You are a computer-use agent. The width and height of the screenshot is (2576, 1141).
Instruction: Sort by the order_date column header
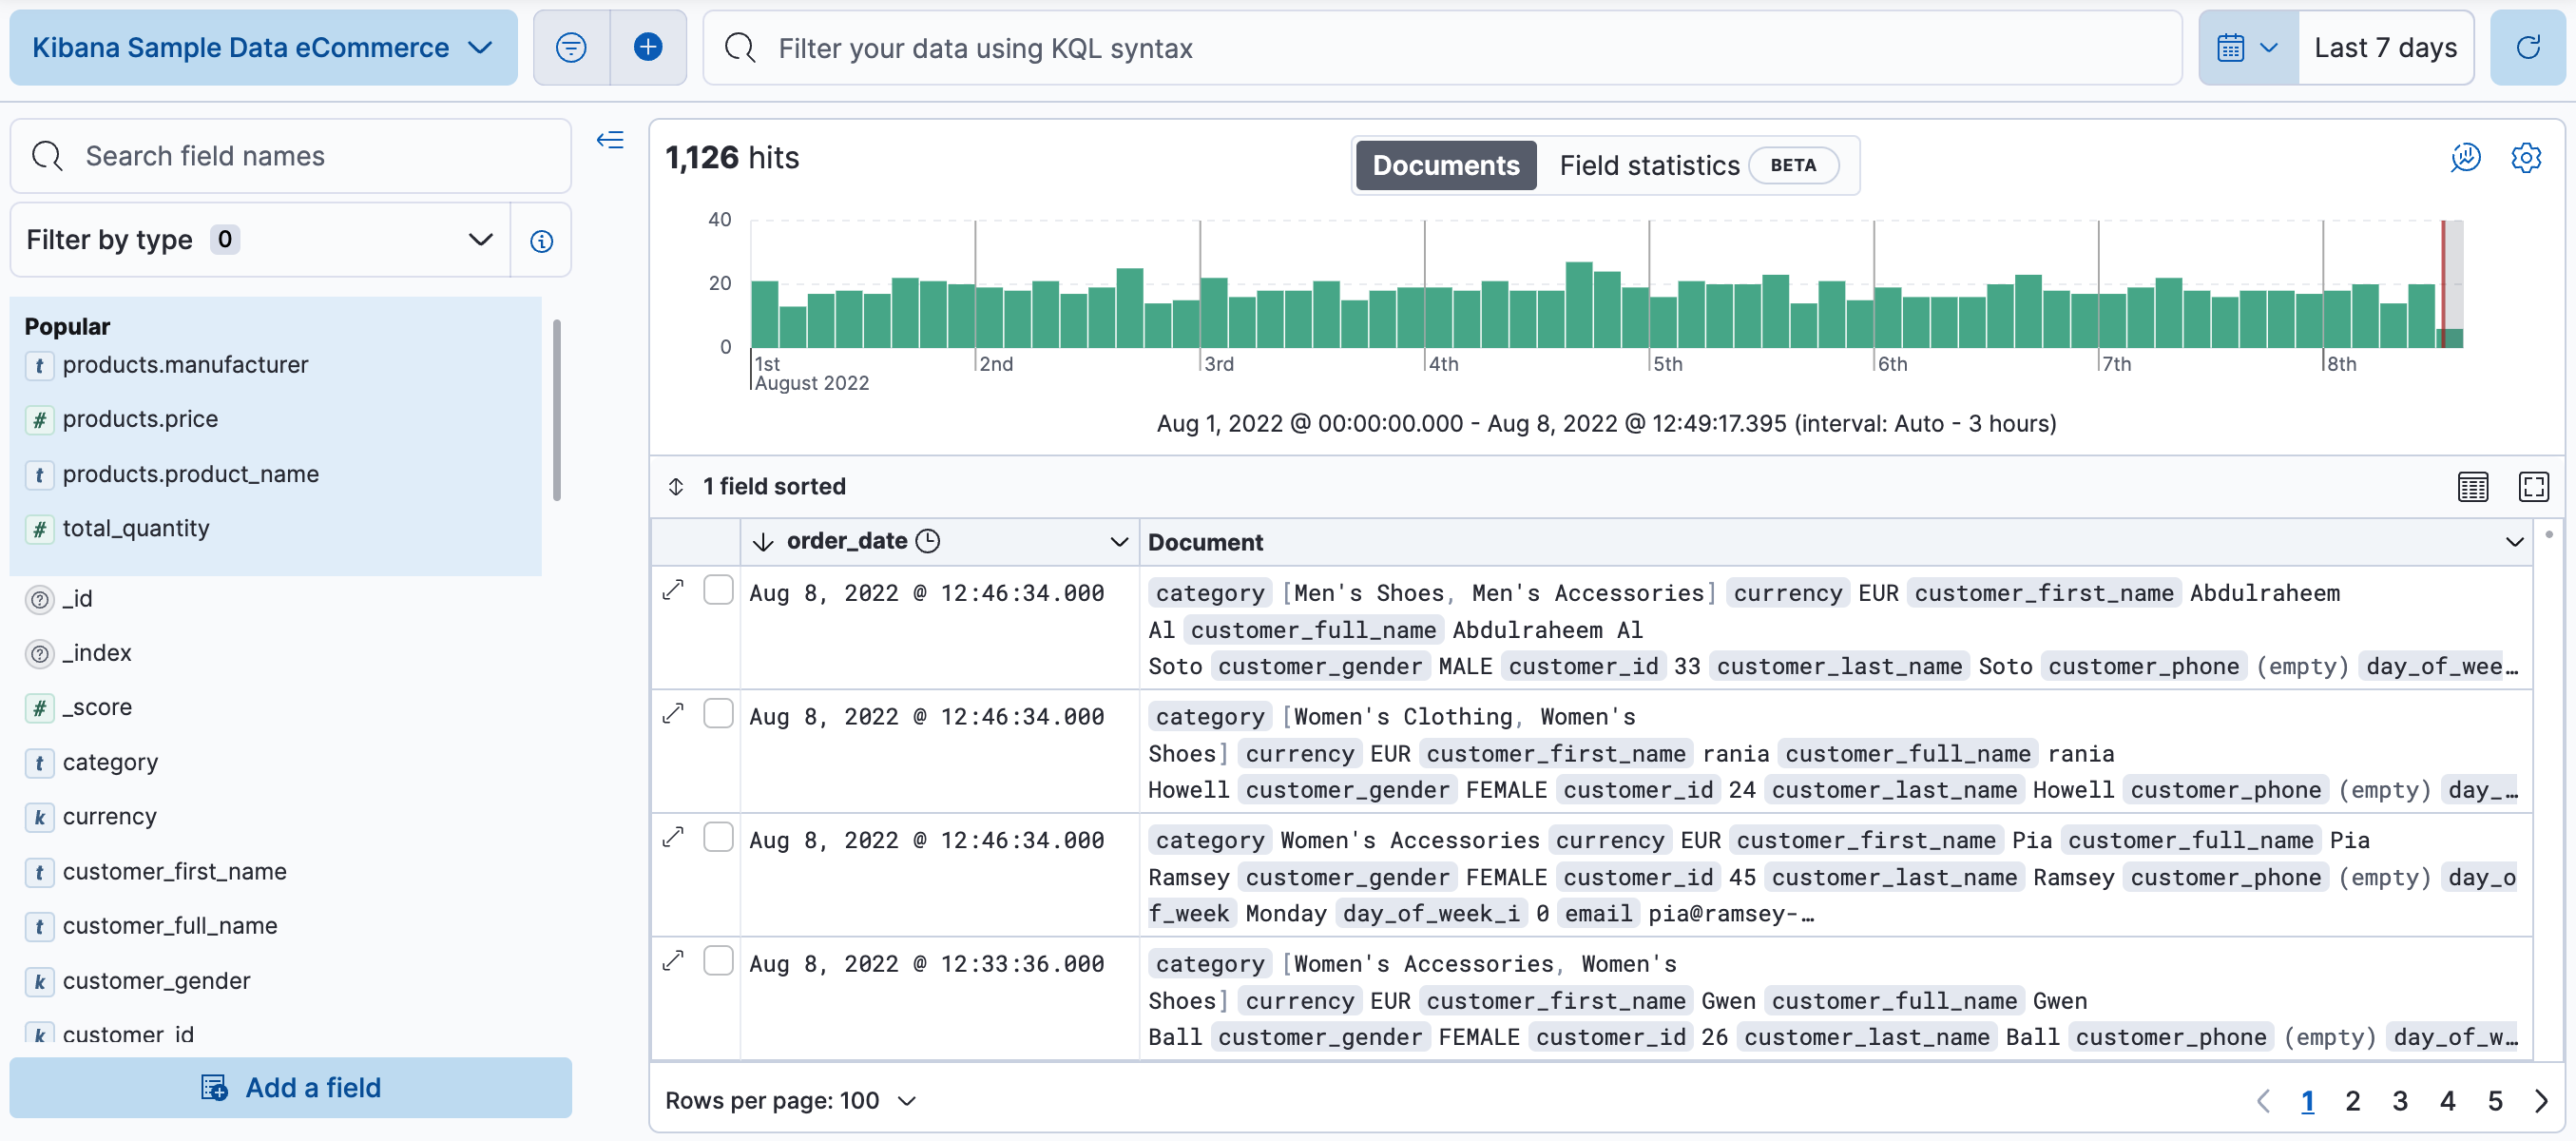click(x=846, y=541)
